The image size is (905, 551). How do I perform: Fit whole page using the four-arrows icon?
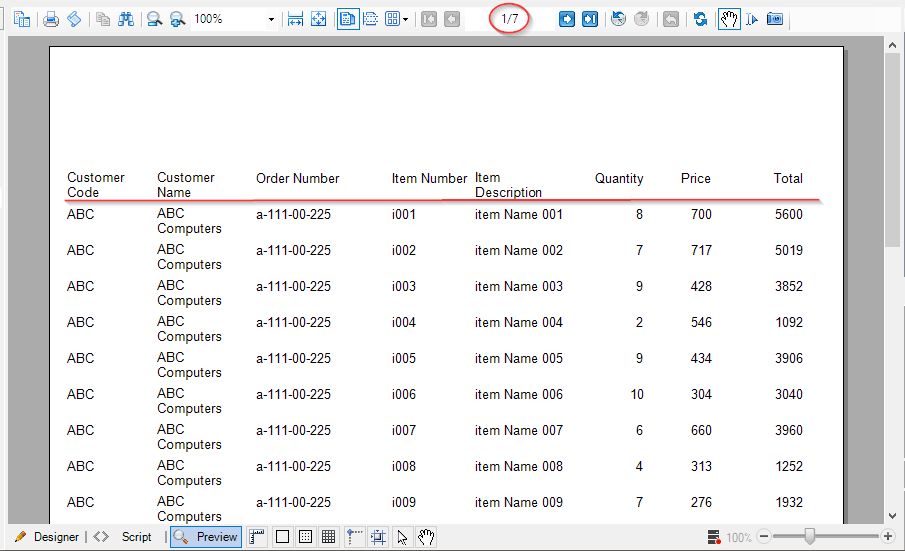pos(319,20)
